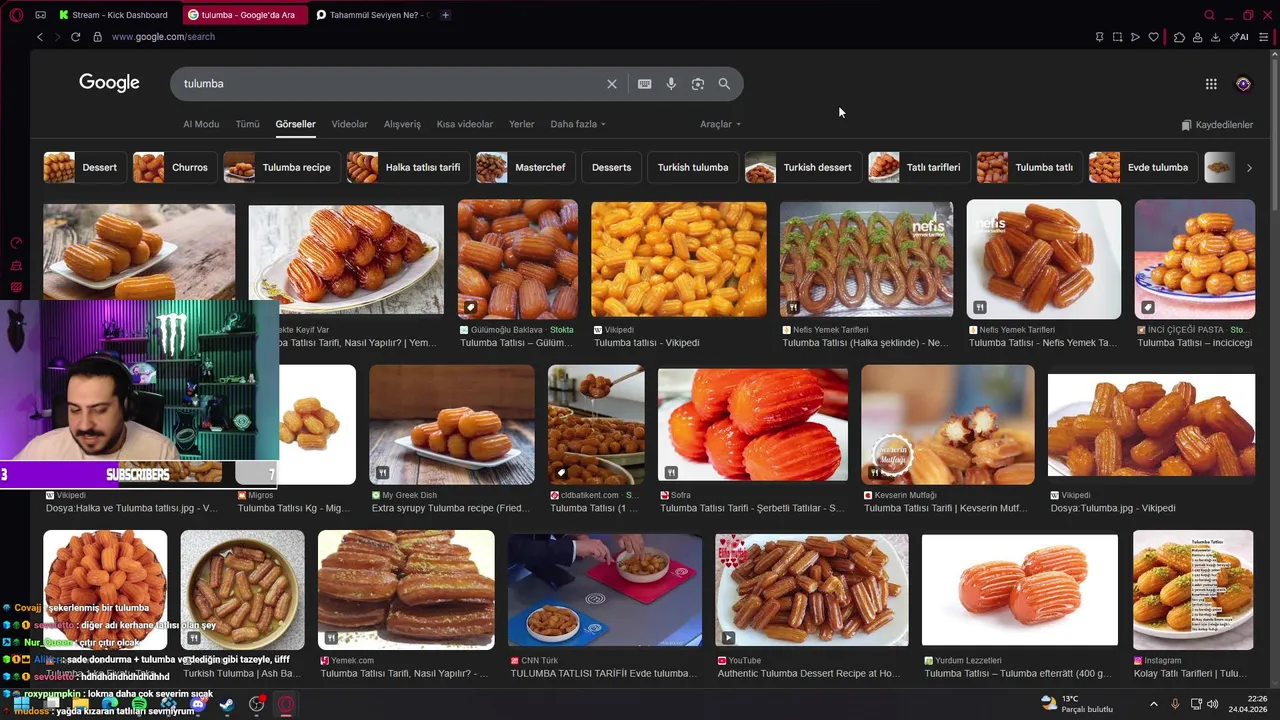This screenshot has height=720, width=1280.
Task: Start voice search with microphone icon
Action: click(x=671, y=84)
